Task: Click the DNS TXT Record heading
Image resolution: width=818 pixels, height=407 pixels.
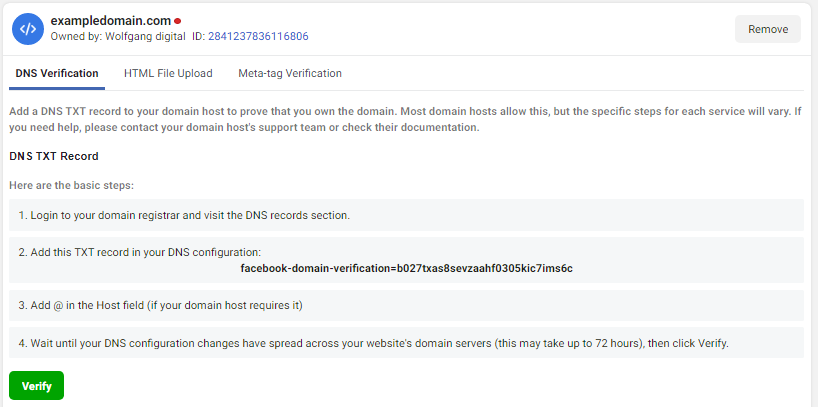Action: [x=54, y=156]
